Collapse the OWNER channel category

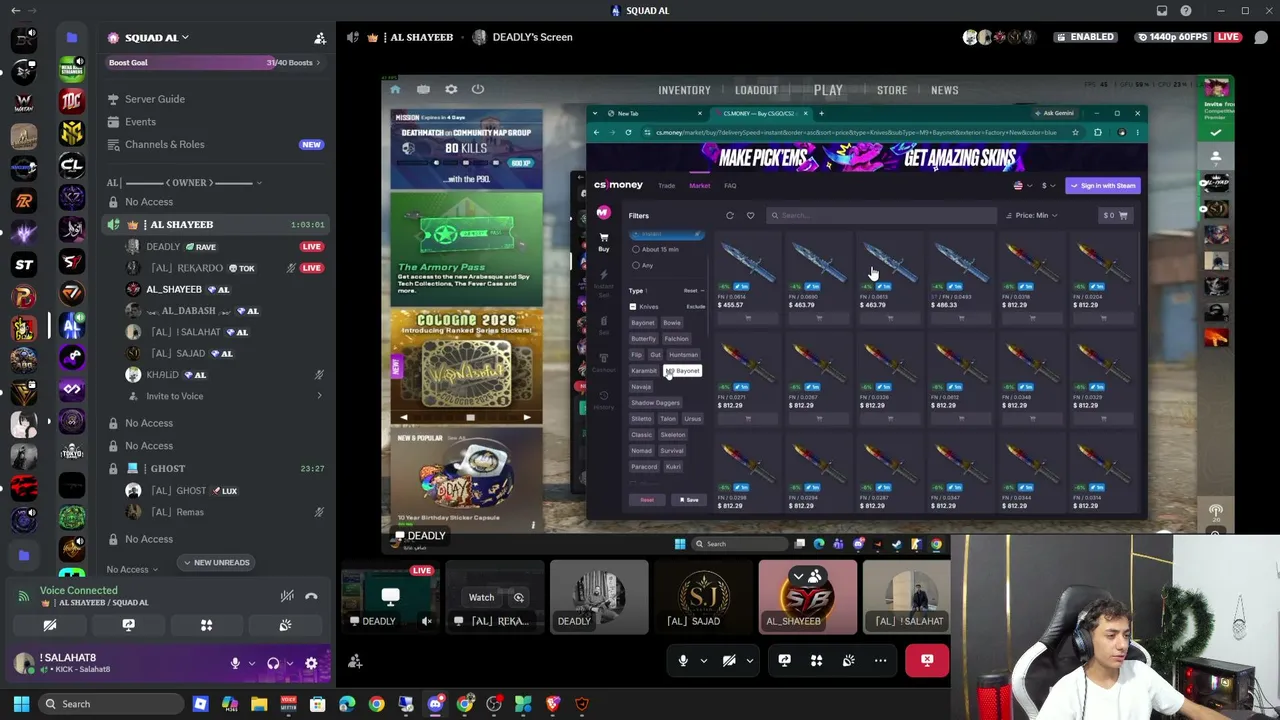[x=183, y=183]
